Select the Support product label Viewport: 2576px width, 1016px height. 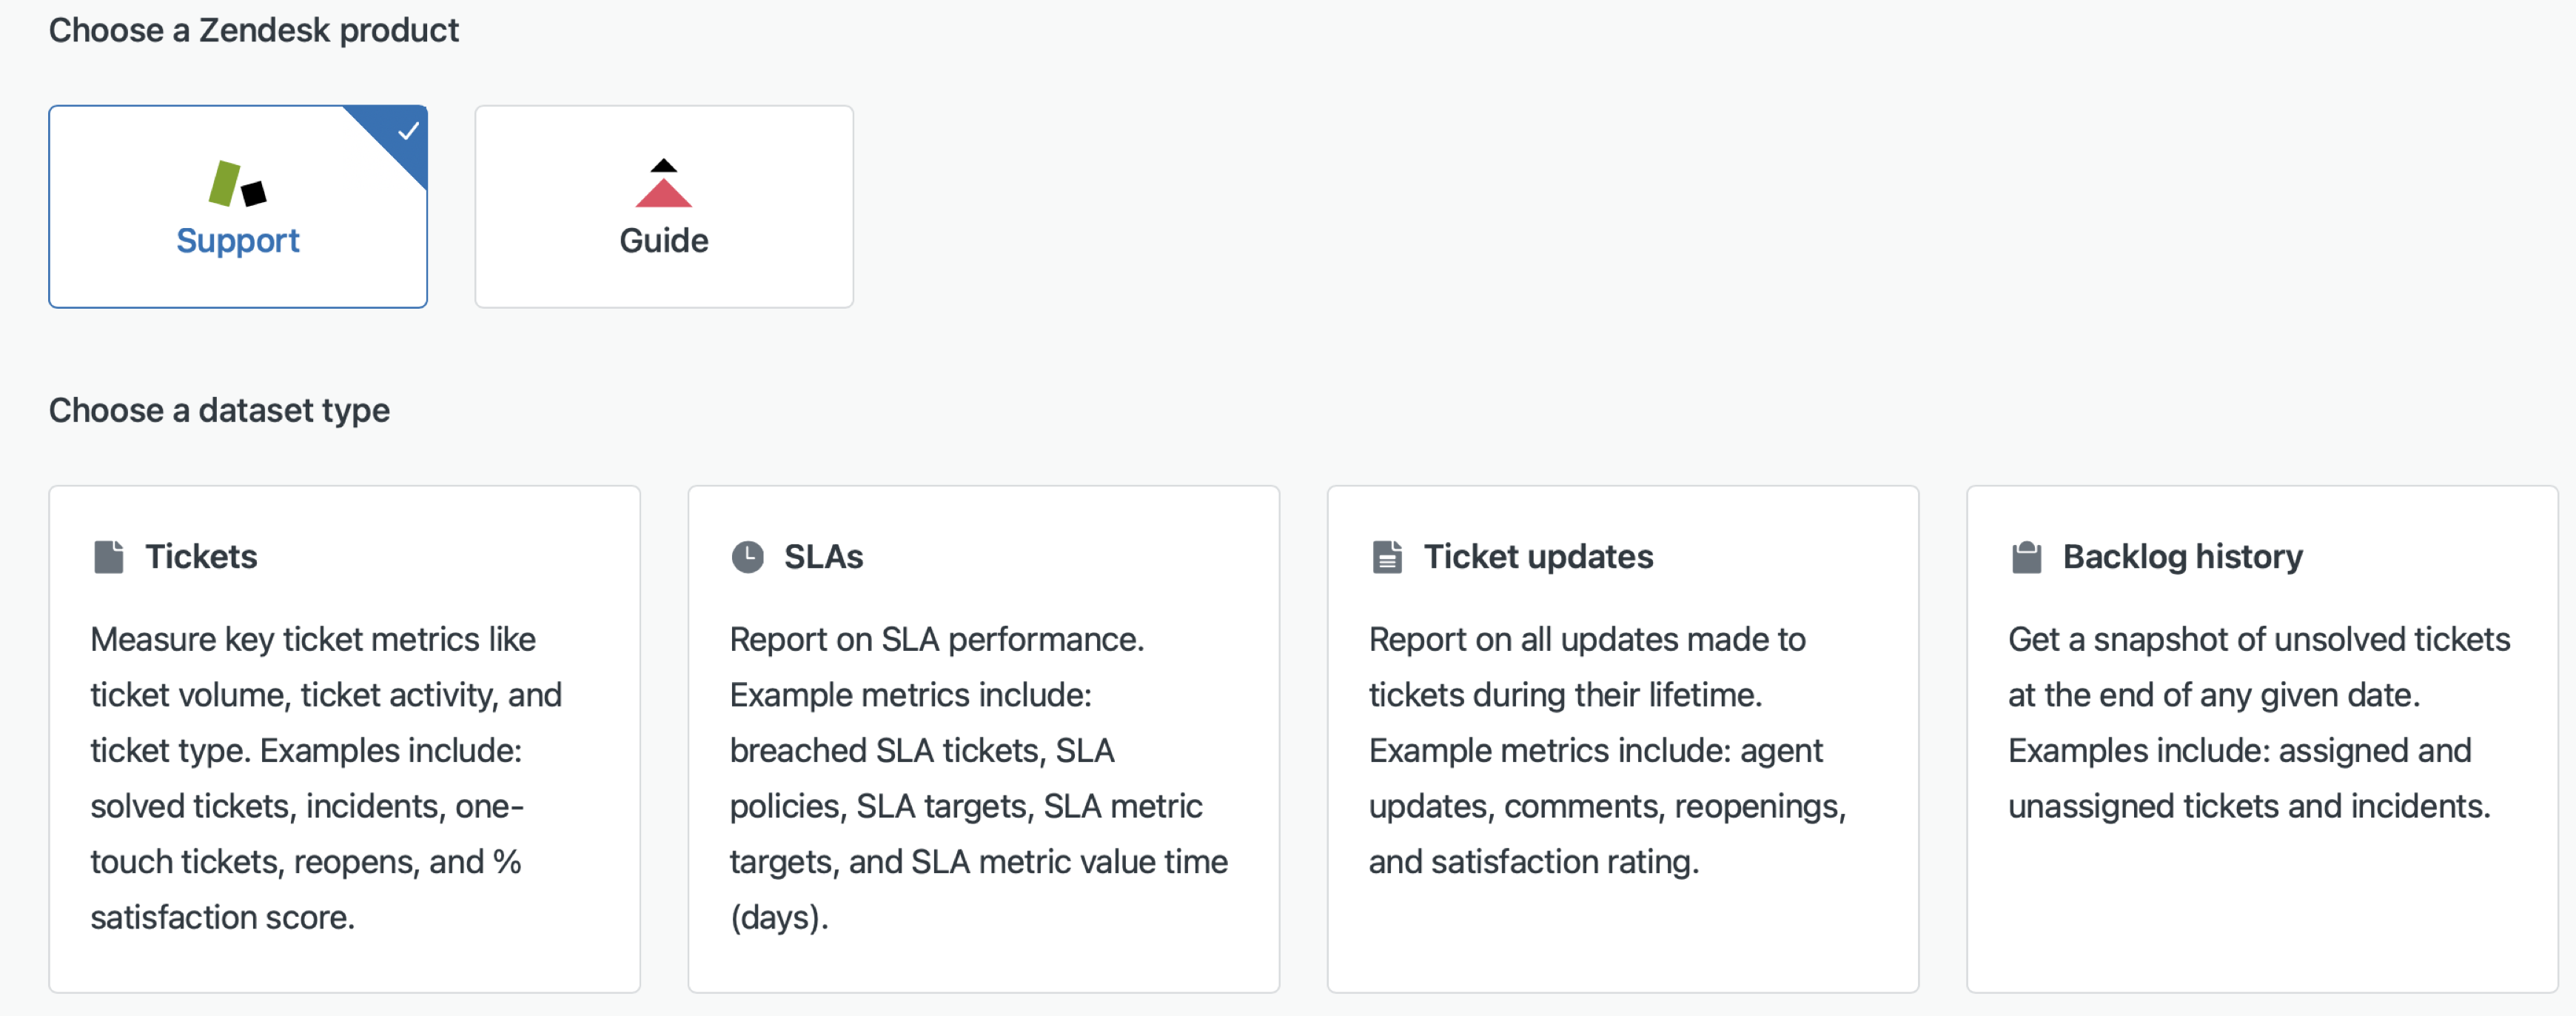(x=238, y=241)
